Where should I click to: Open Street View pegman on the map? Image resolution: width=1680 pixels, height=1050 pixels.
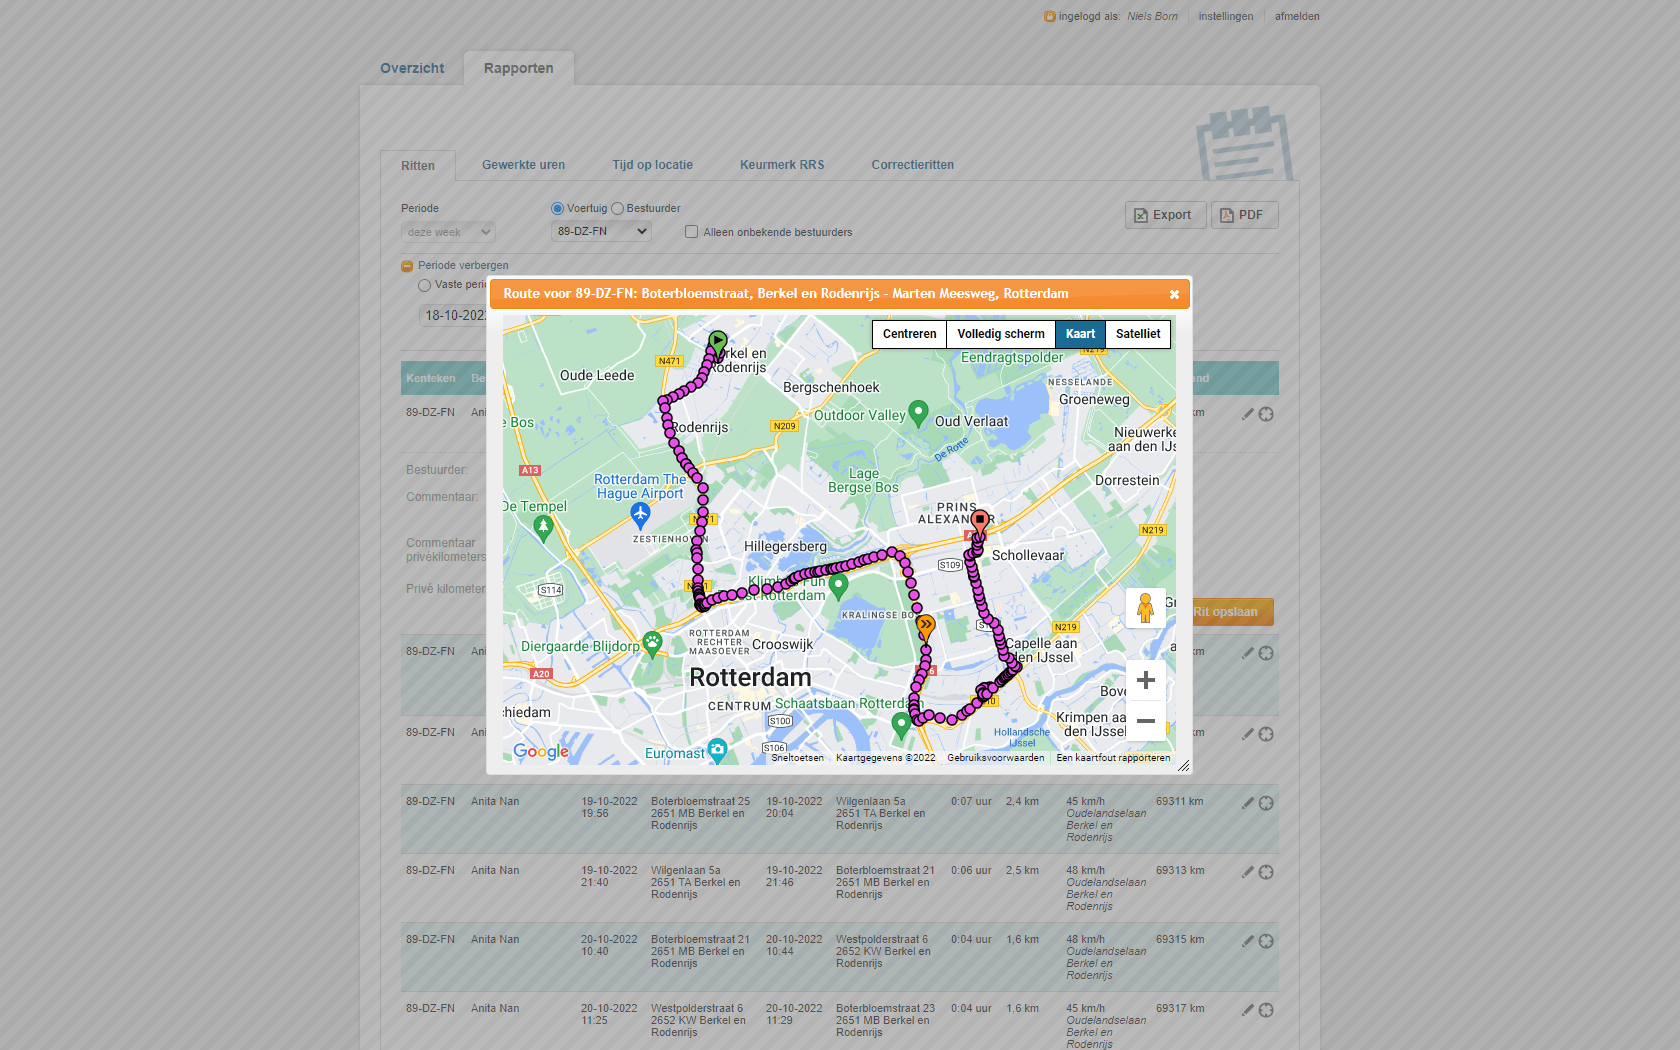pos(1146,608)
